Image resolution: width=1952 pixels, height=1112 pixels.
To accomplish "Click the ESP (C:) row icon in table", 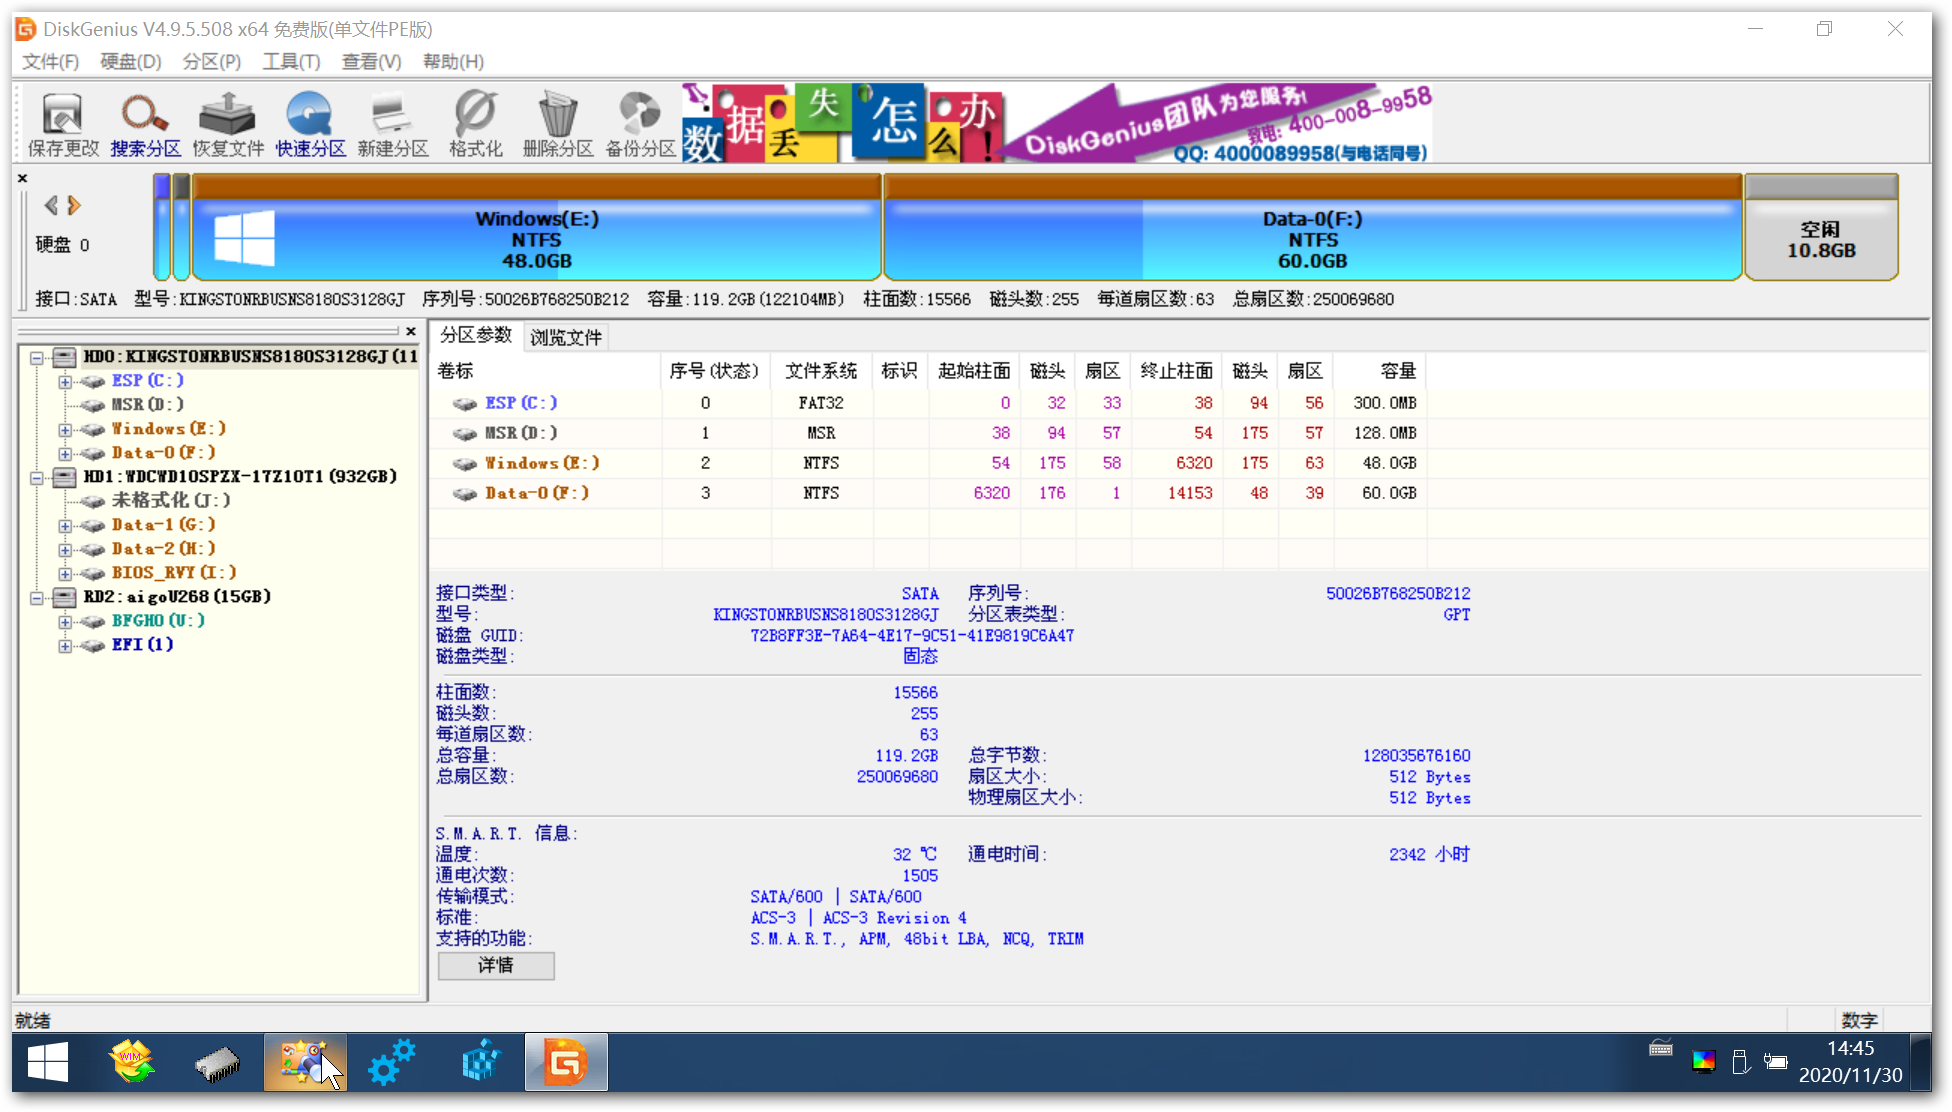I will (x=464, y=403).
